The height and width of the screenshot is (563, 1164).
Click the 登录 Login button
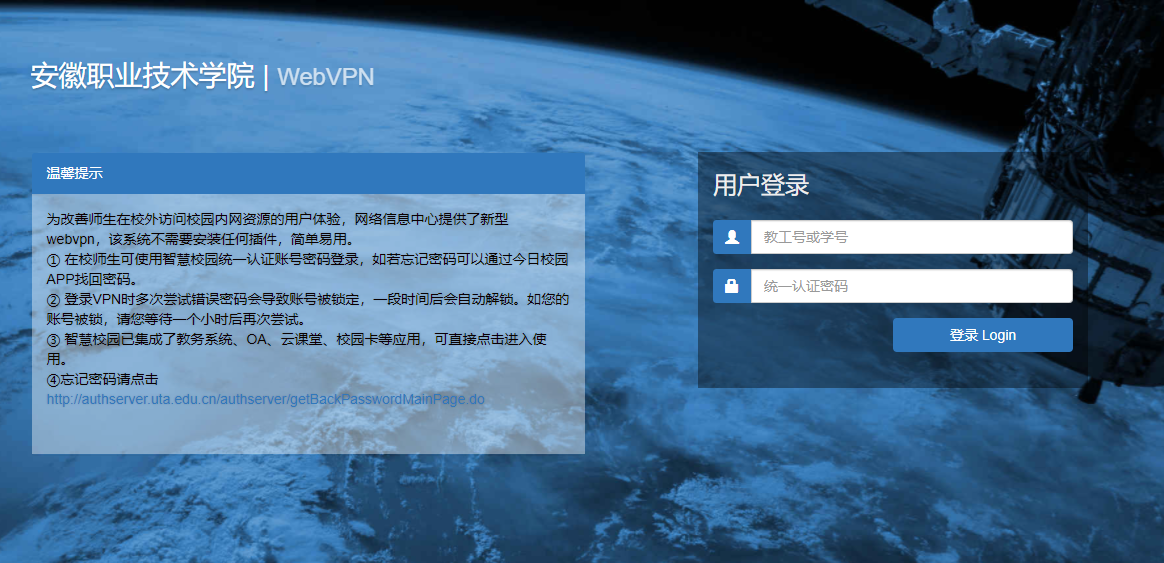[x=983, y=335]
